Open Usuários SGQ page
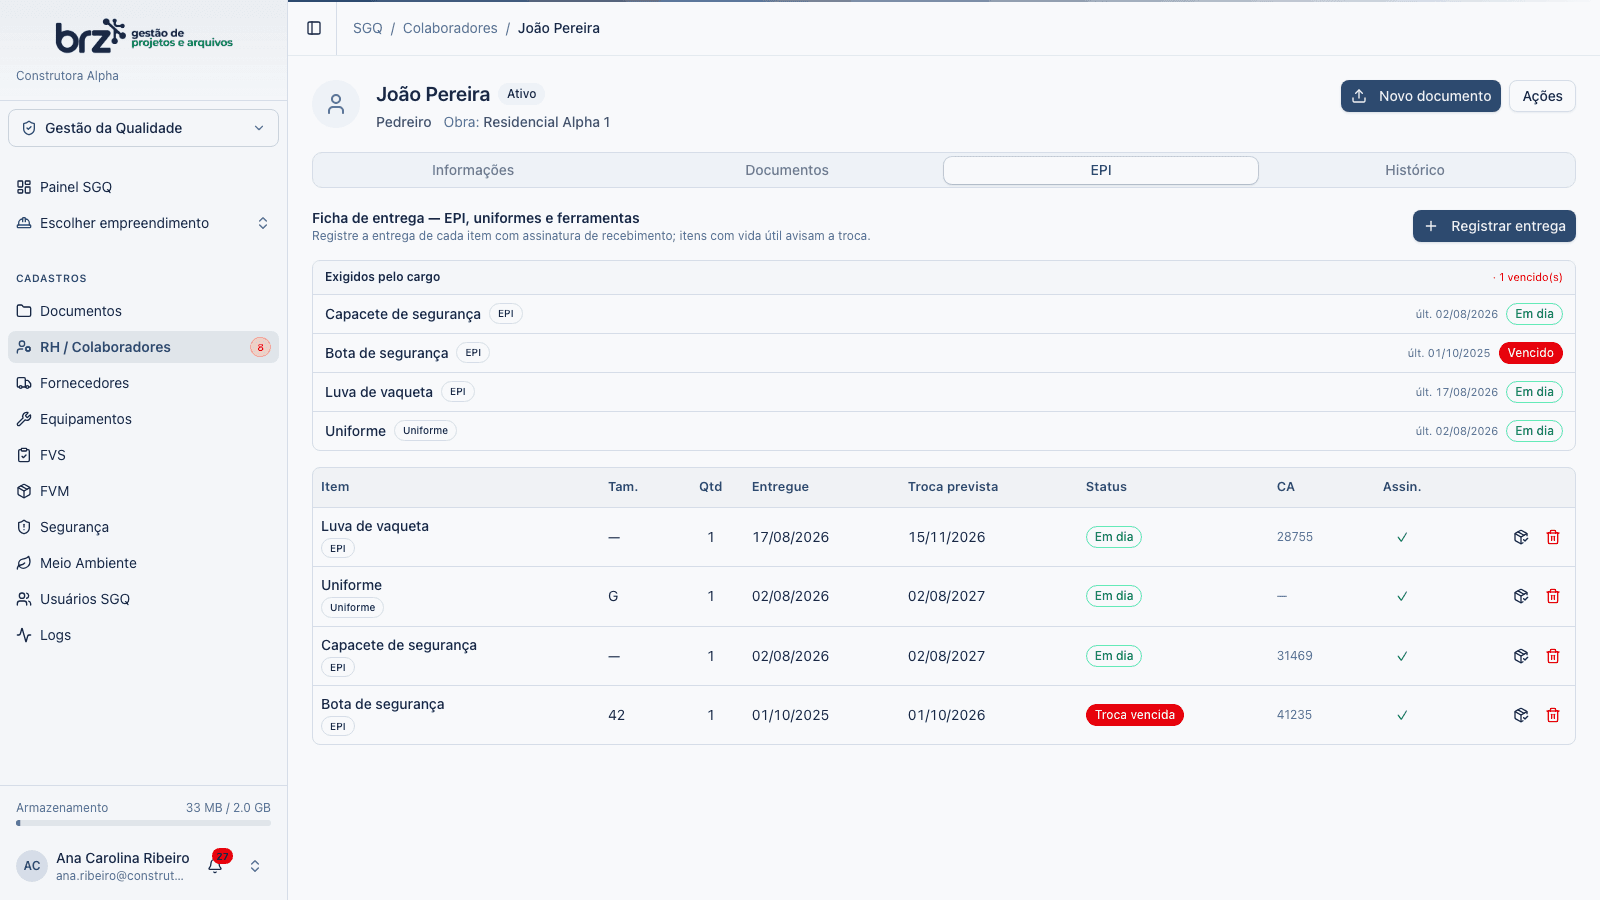Screen dimensions: 1600x900 143,599
